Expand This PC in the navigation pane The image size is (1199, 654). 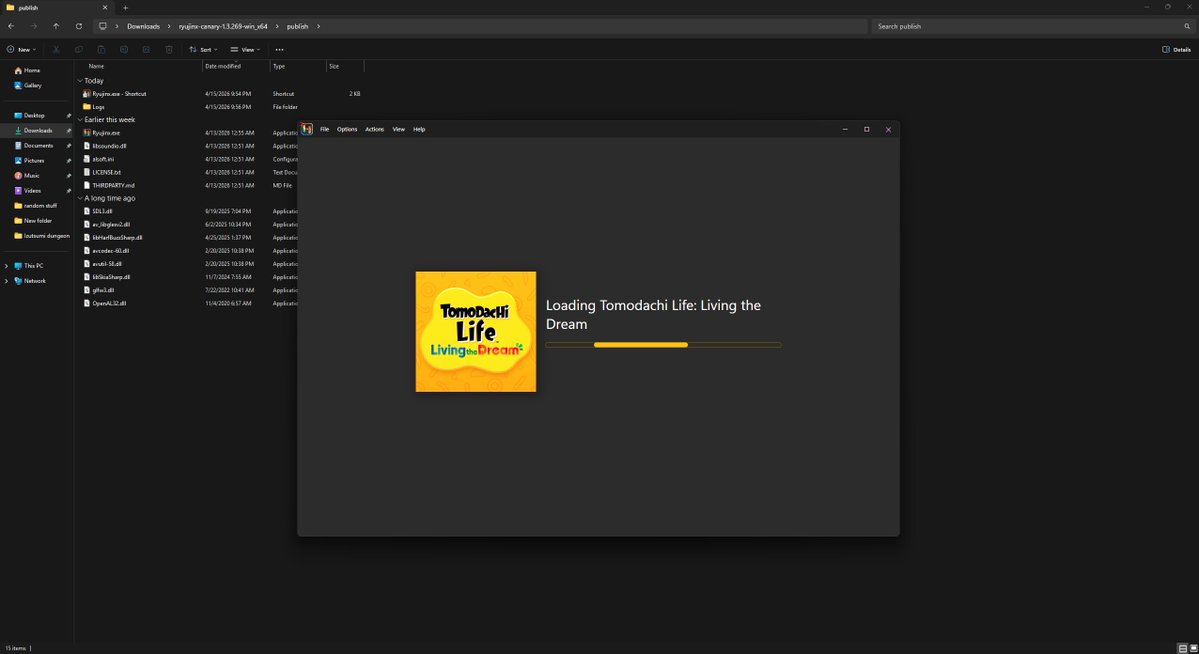[x=6, y=265]
